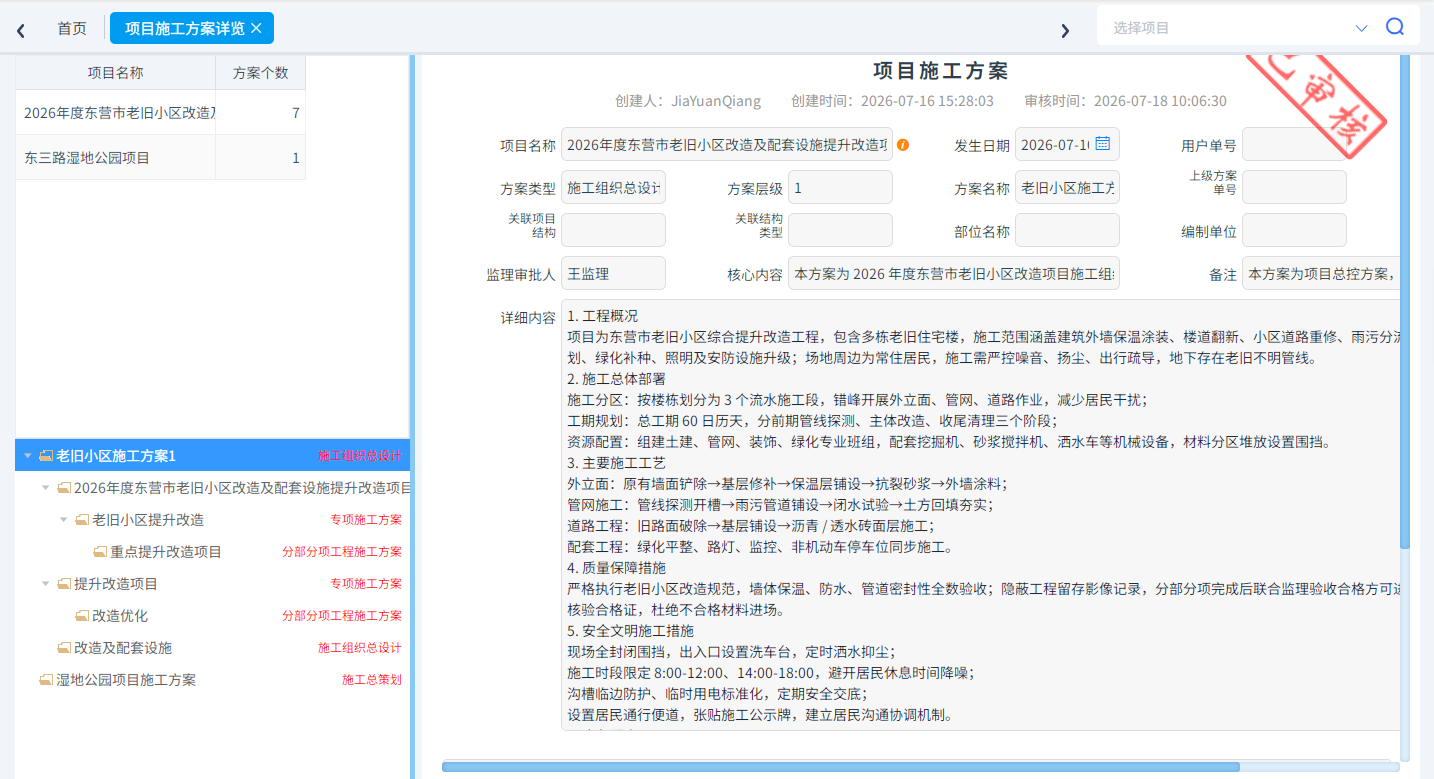
Task: Click the vertical scrollbar on right edge
Action: pyautogui.click(x=1405, y=300)
